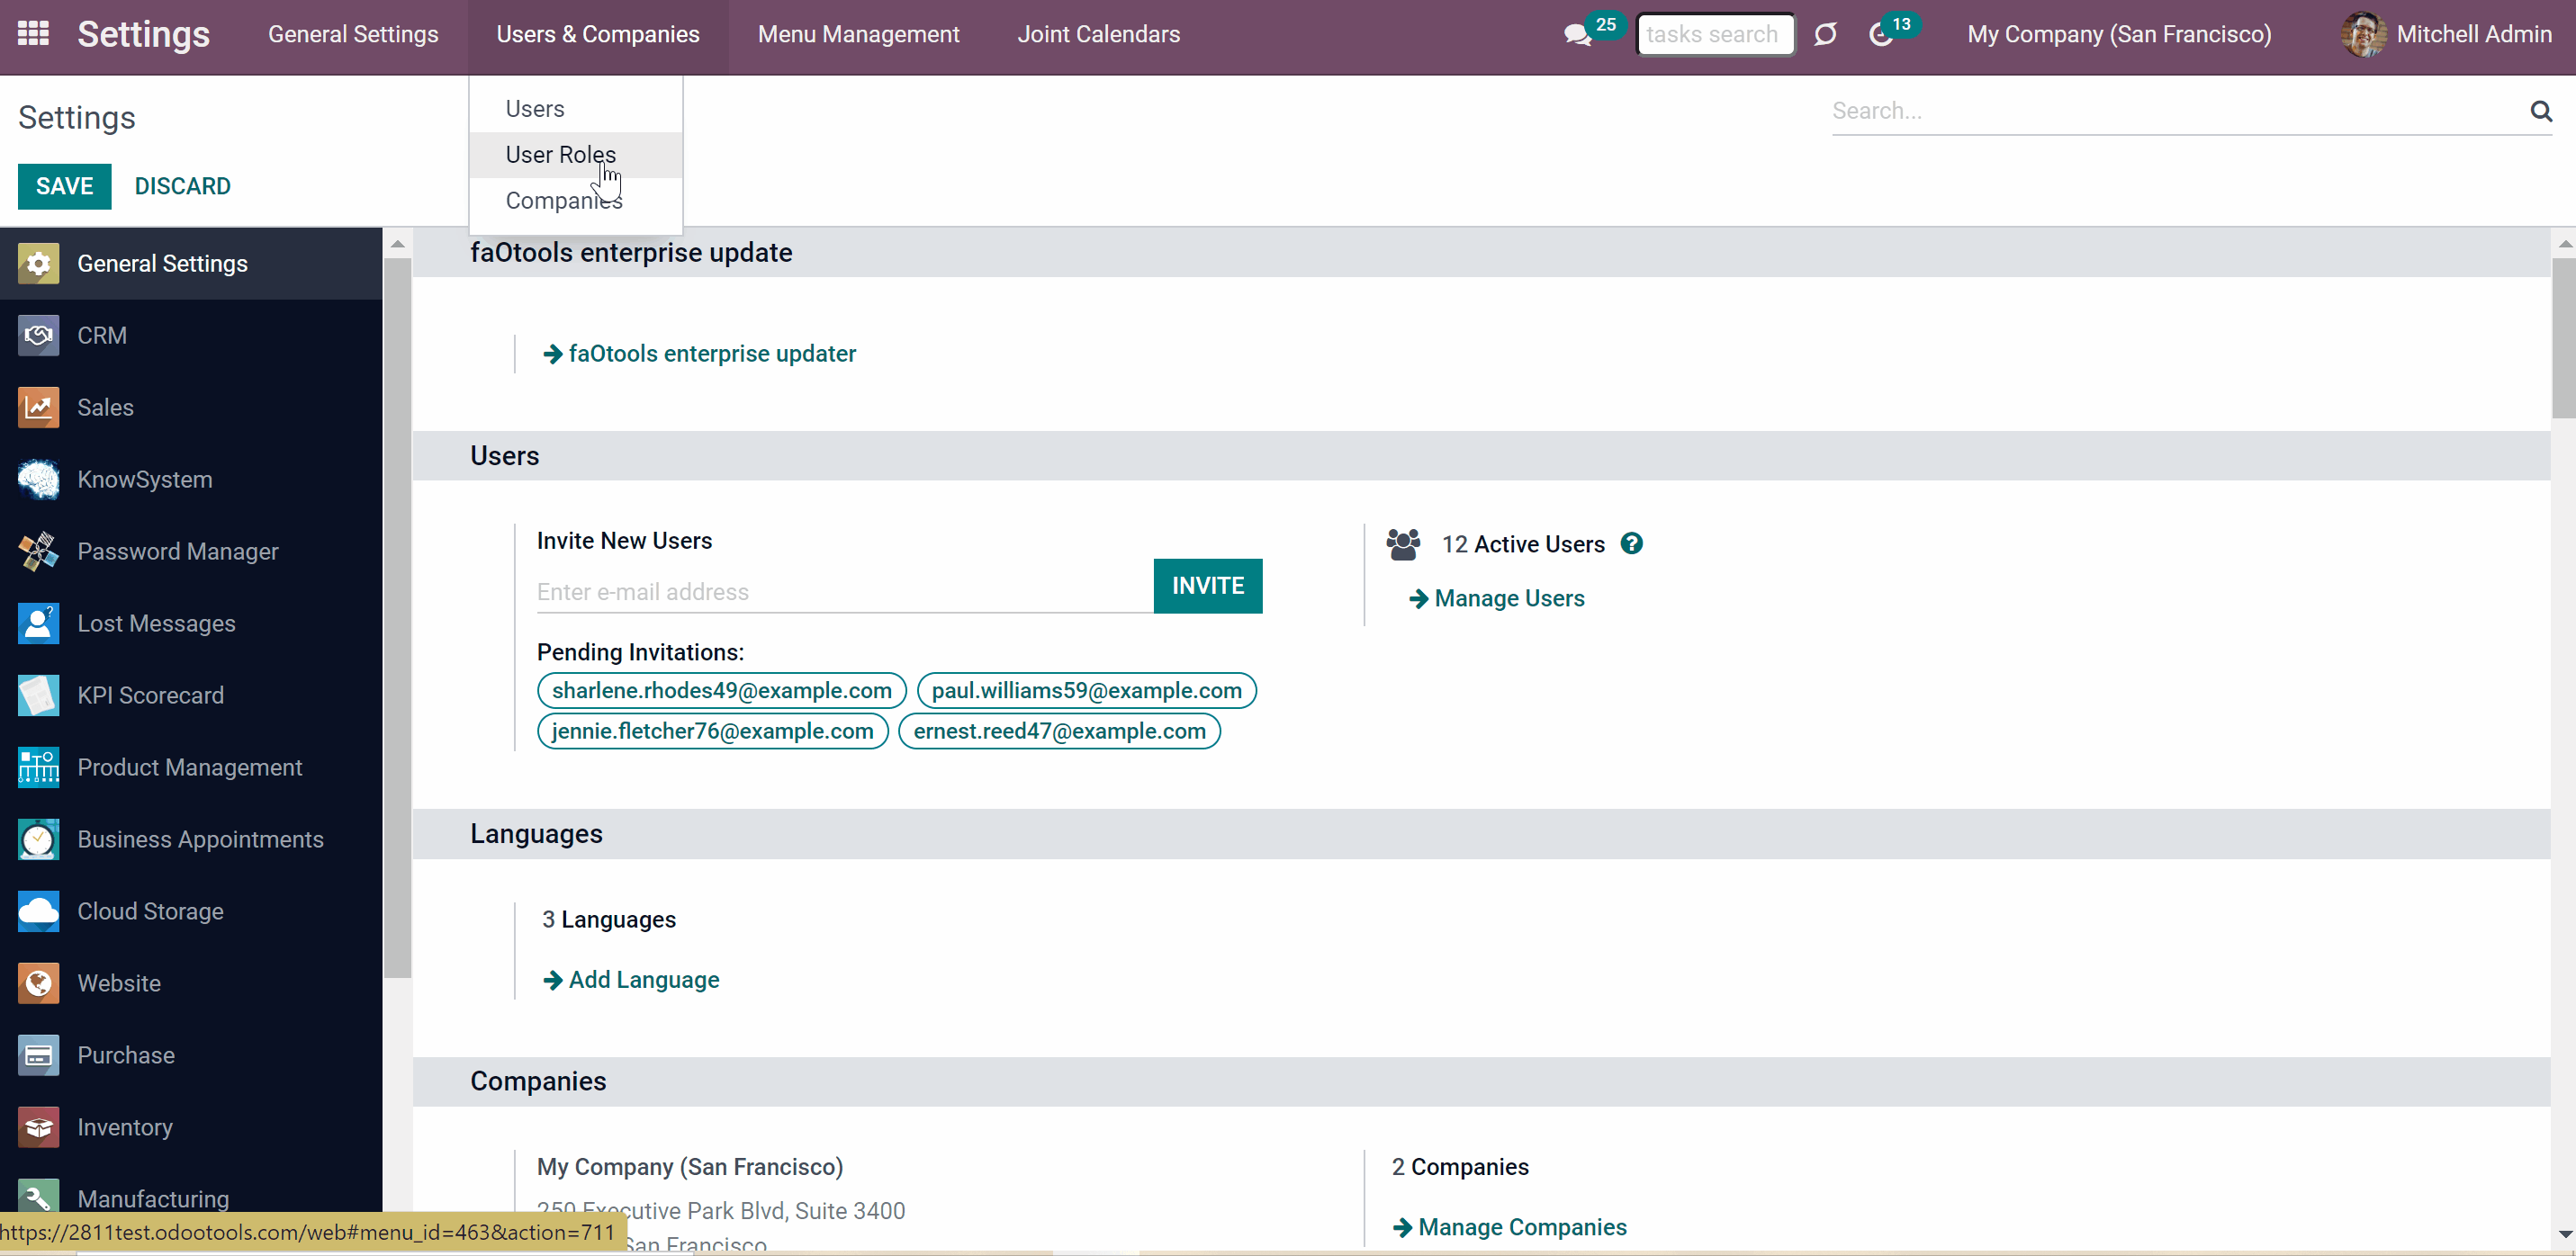Select the Sales chart icon
The image size is (2576, 1256).
tap(38, 408)
